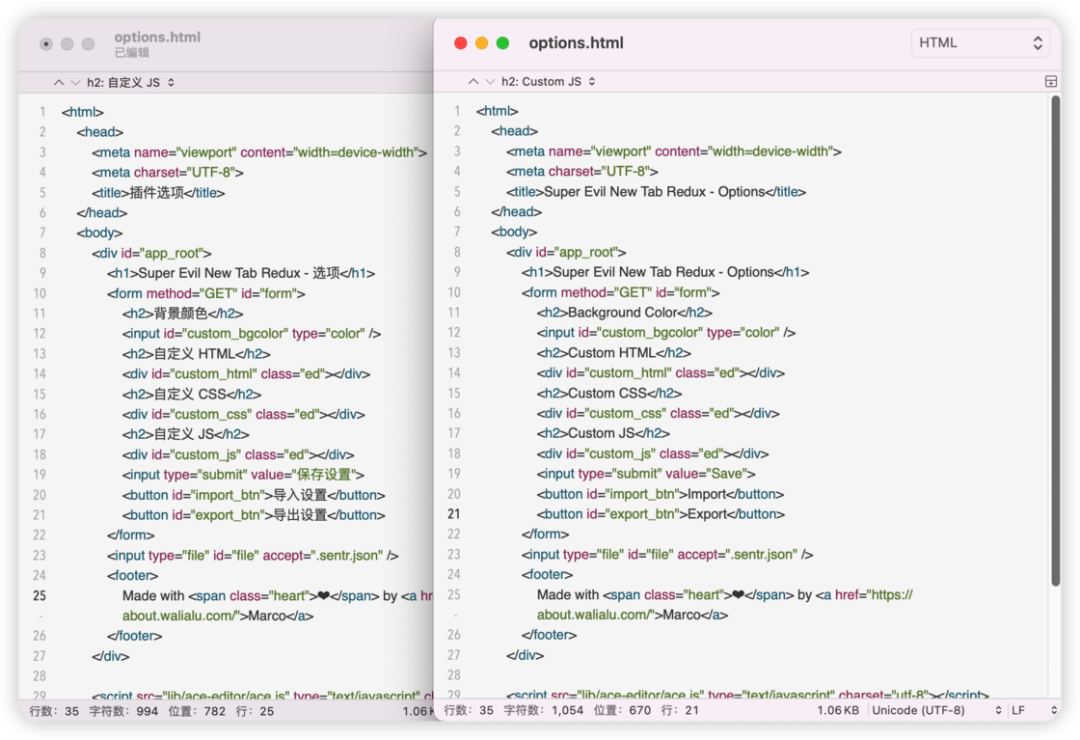Click the previous outline item arrow in right window
1080x740 pixels.
[x=473, y=81]
